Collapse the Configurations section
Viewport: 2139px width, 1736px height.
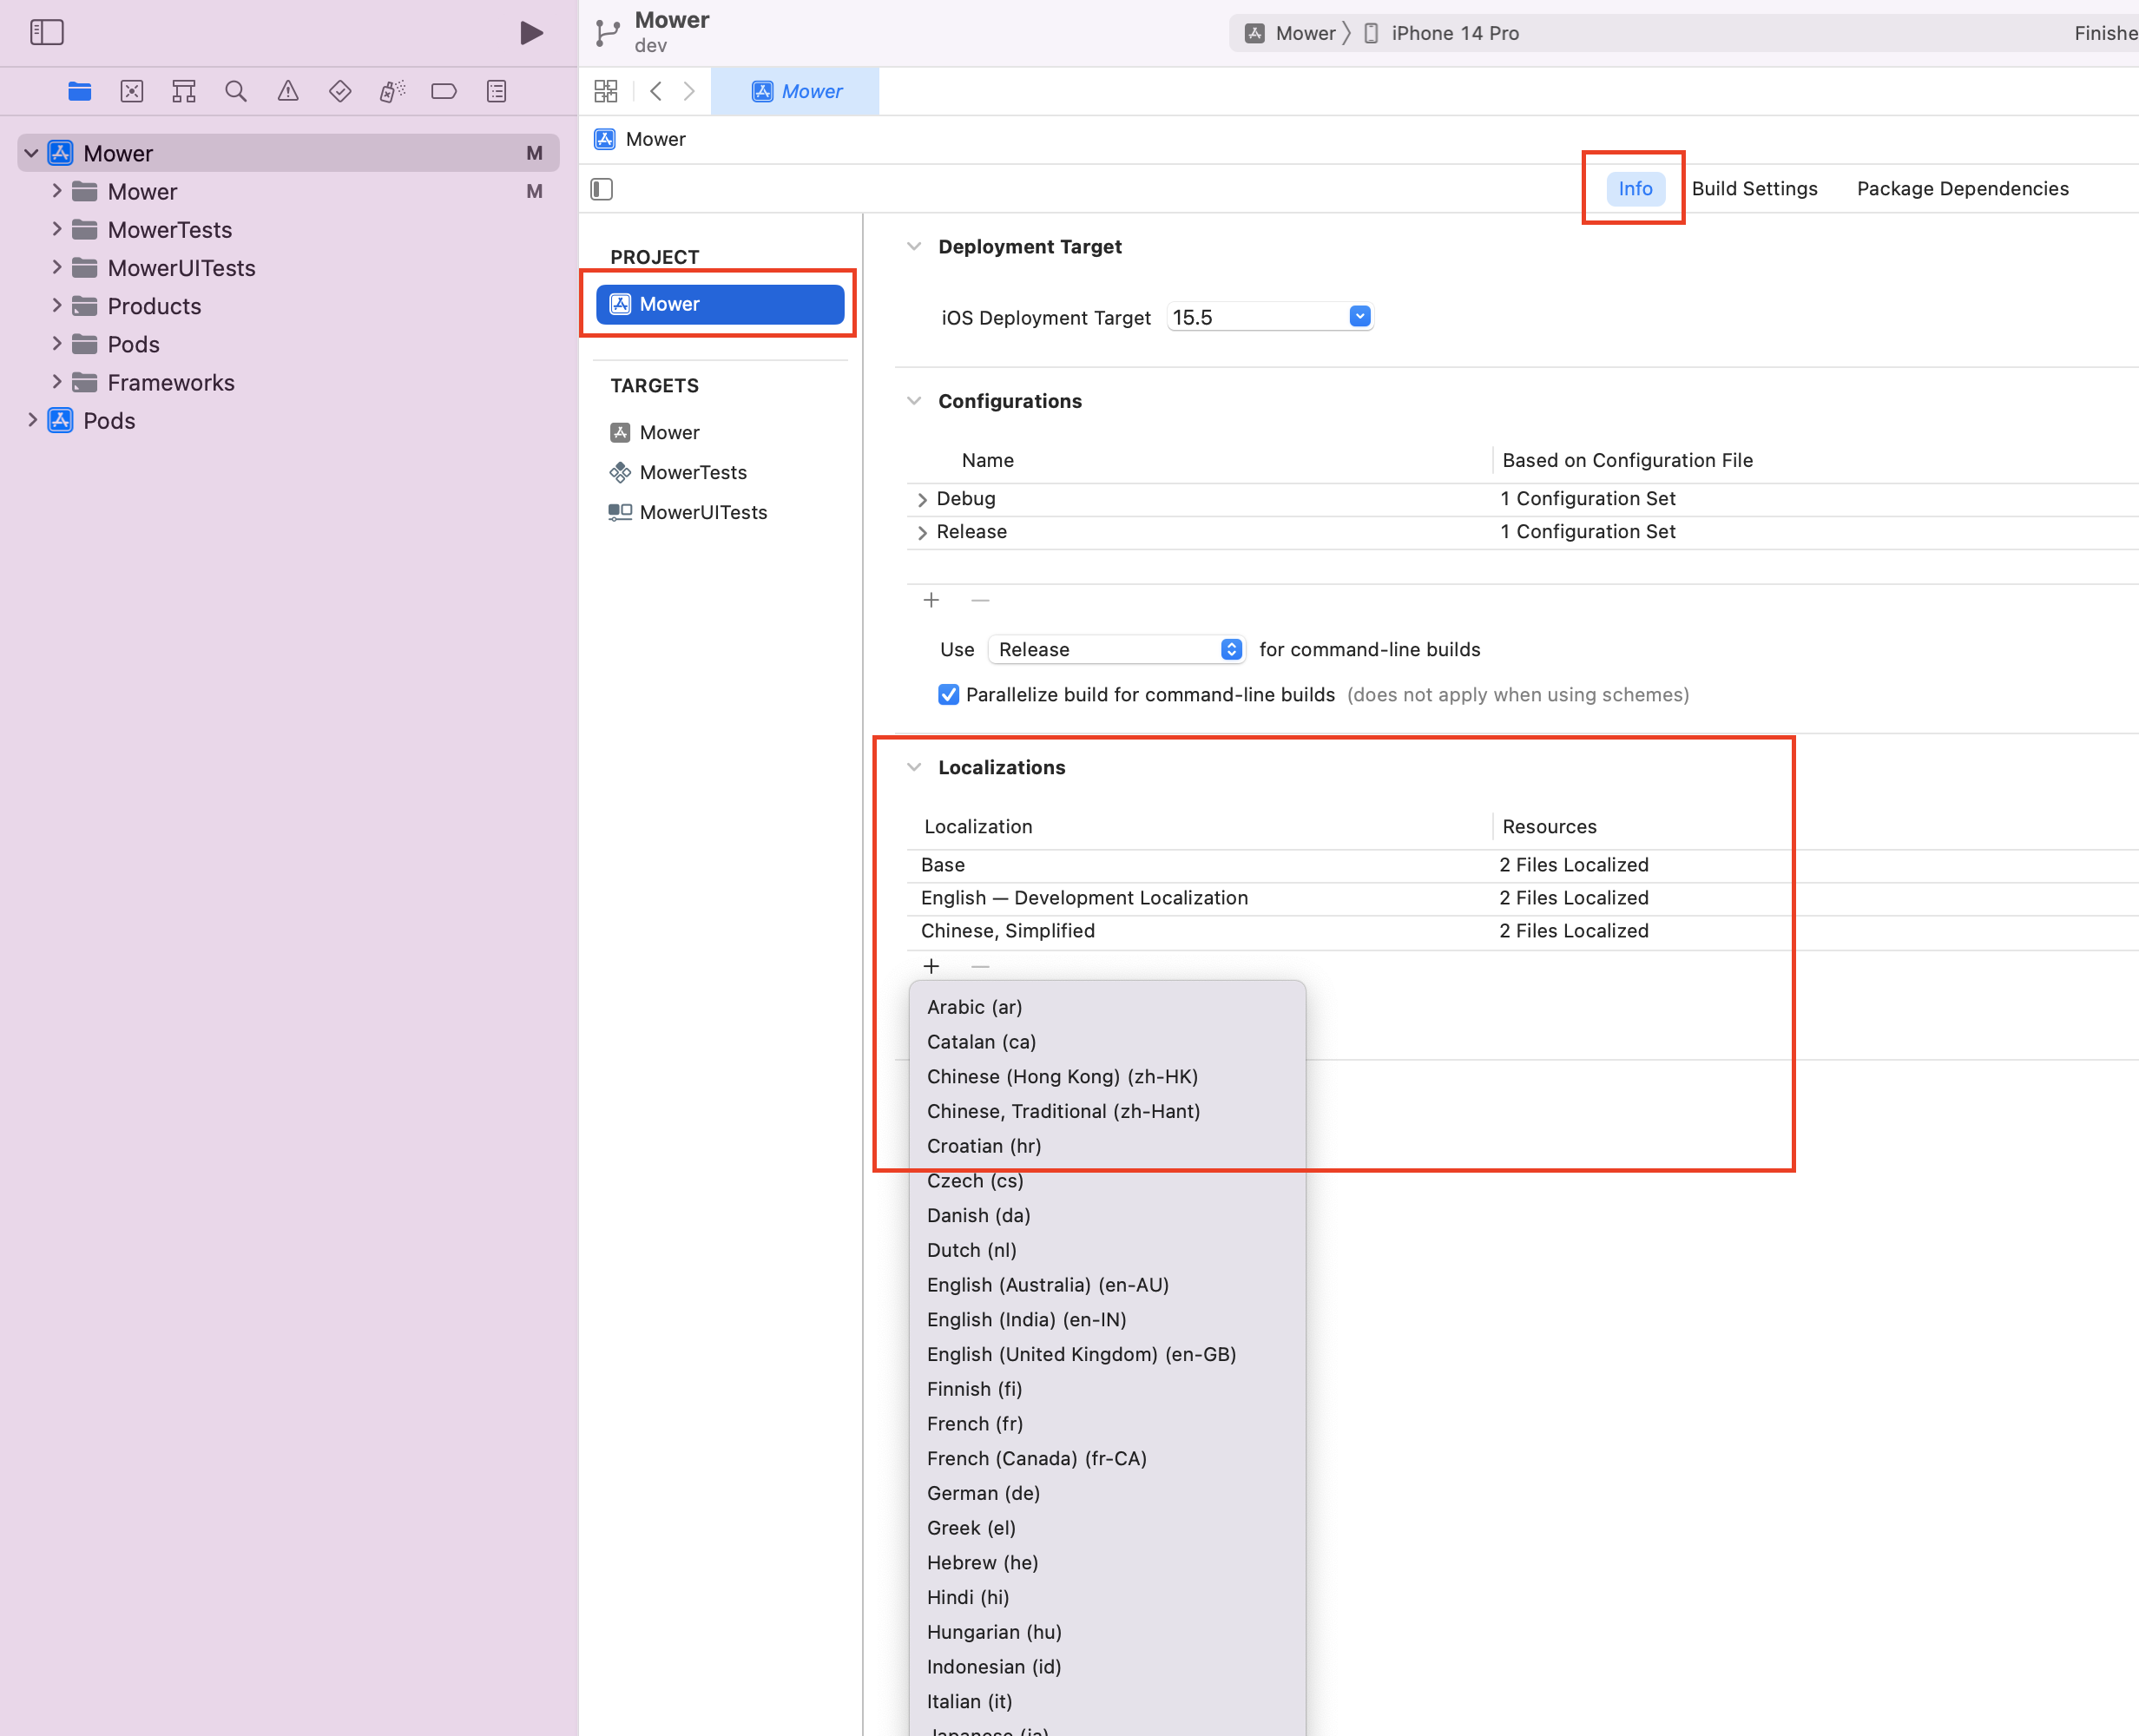[914, 400]
